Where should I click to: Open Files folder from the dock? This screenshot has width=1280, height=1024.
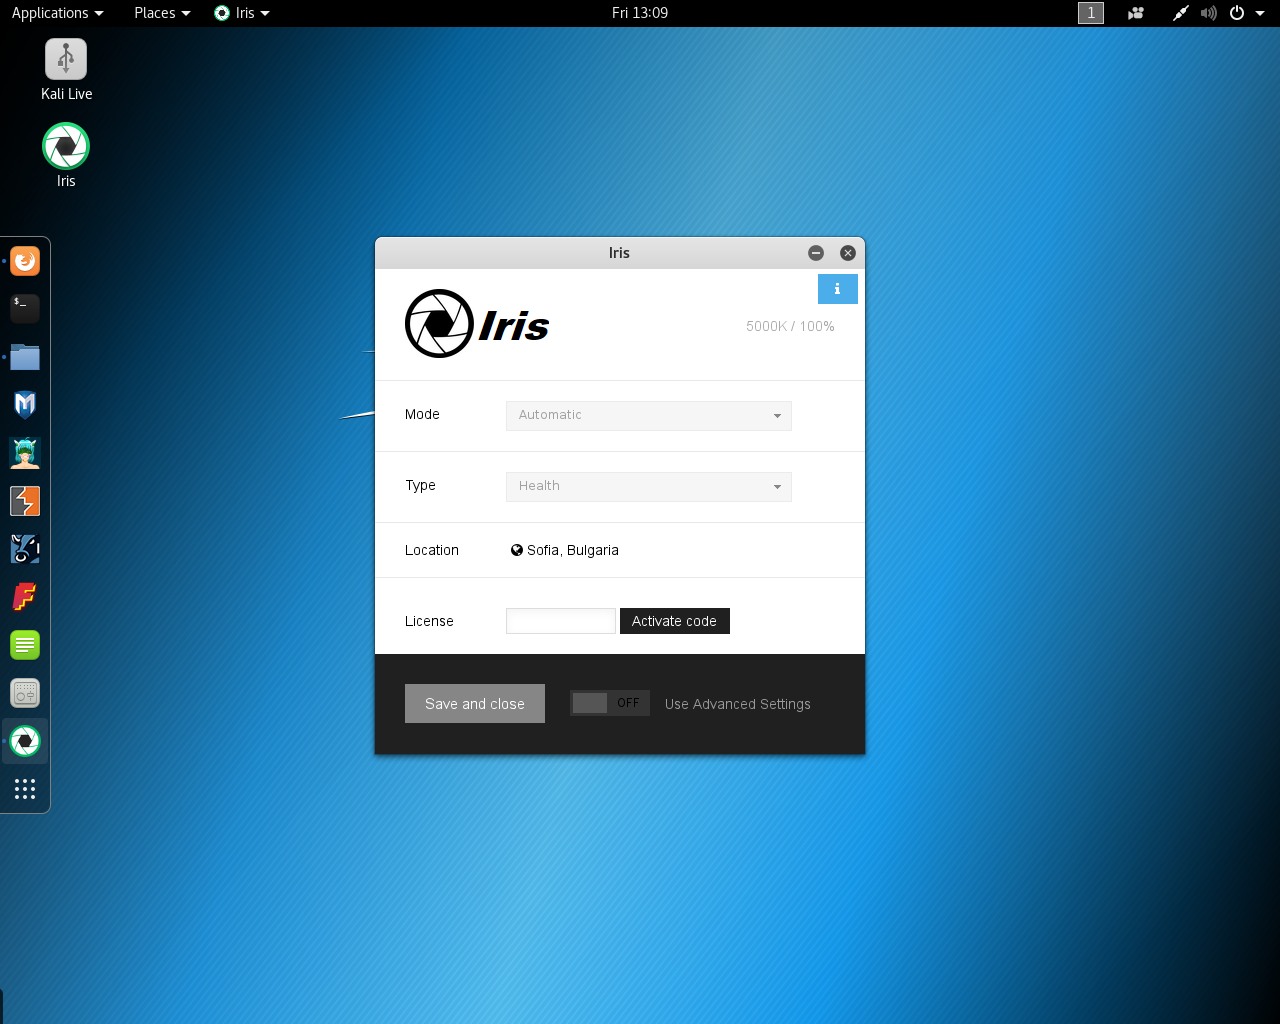click(25, 357)
